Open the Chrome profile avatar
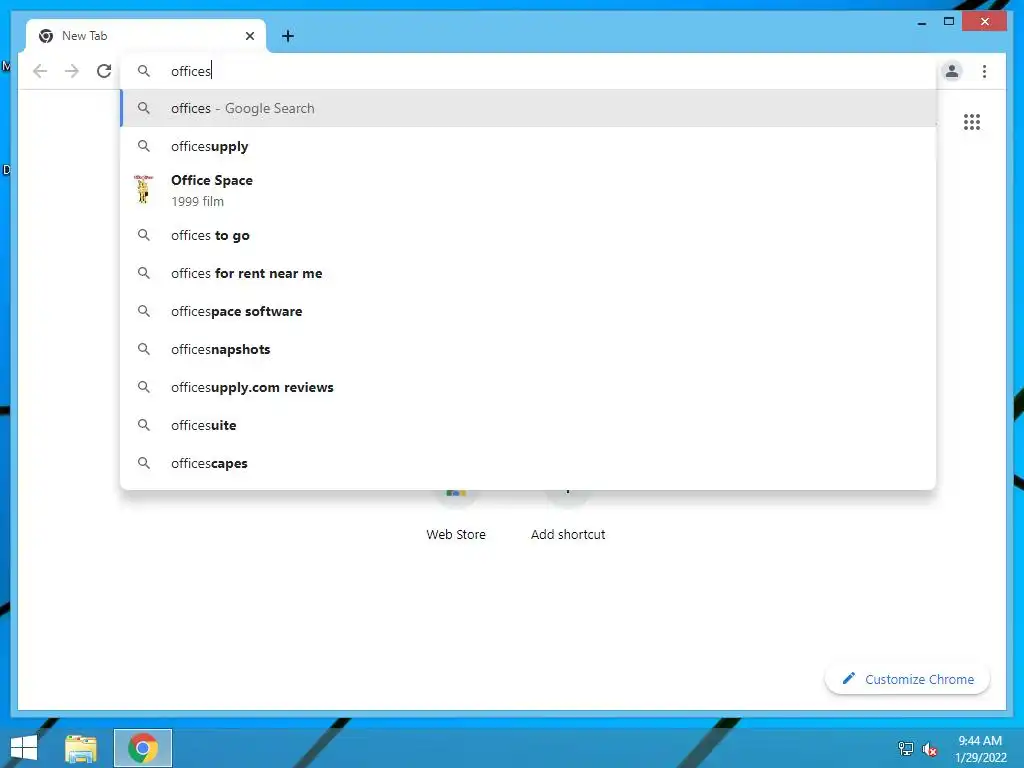 tap(952, 71)
